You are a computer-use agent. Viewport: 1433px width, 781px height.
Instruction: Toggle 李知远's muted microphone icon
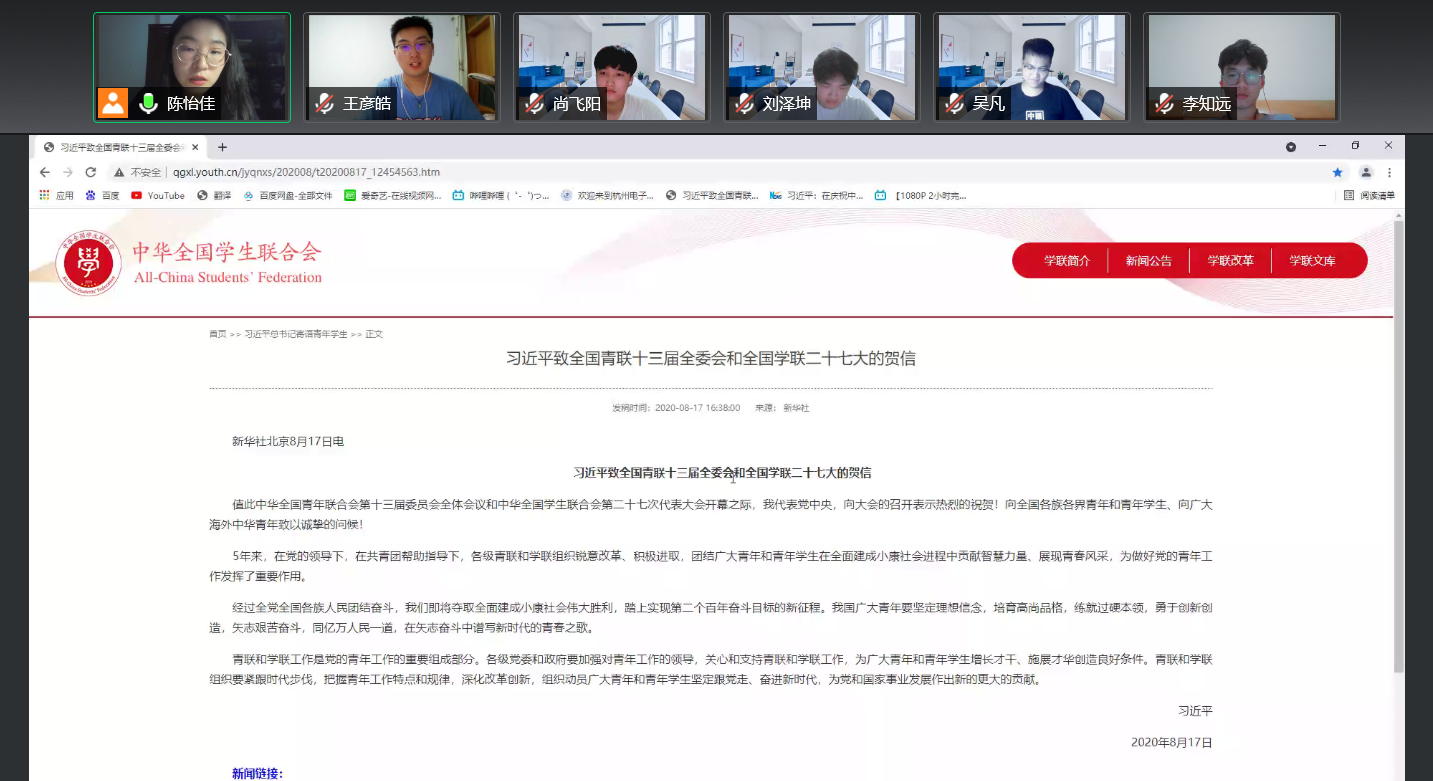coord(1164,103)
